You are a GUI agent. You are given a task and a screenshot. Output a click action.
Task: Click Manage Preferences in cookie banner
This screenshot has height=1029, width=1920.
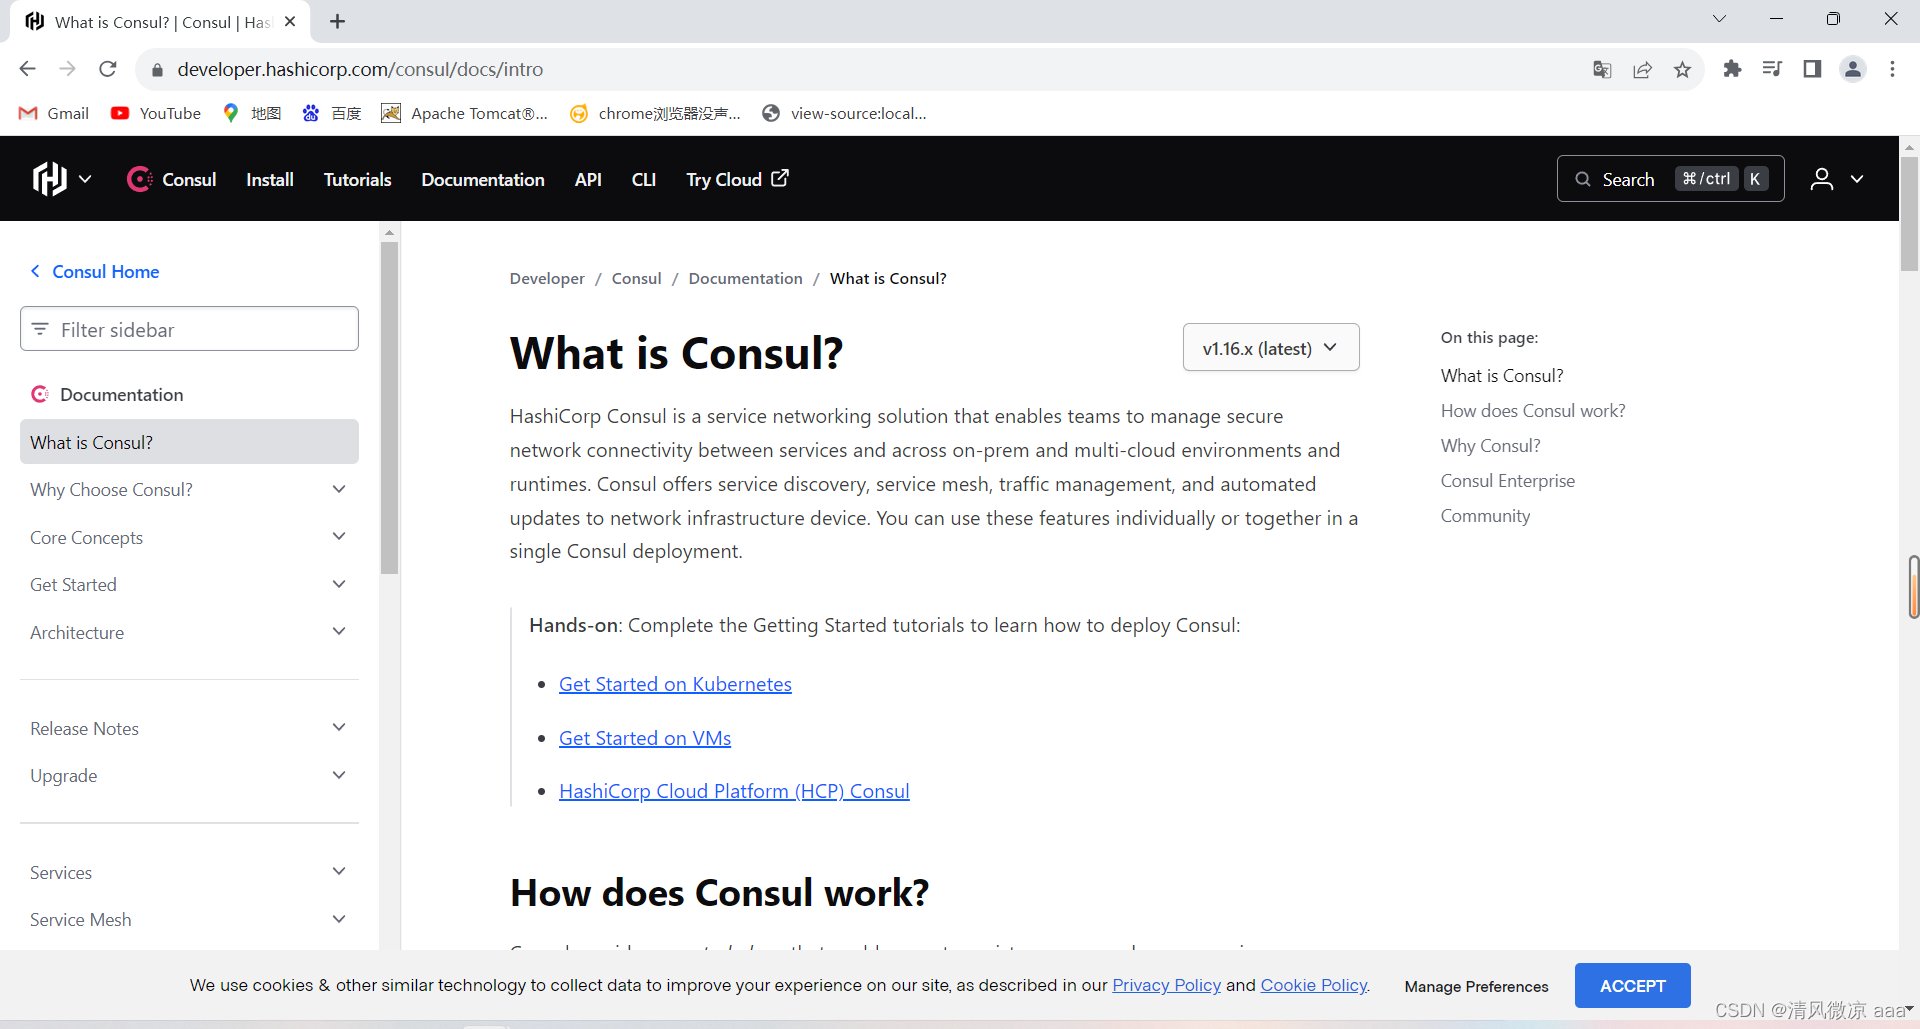(1476, 986)
